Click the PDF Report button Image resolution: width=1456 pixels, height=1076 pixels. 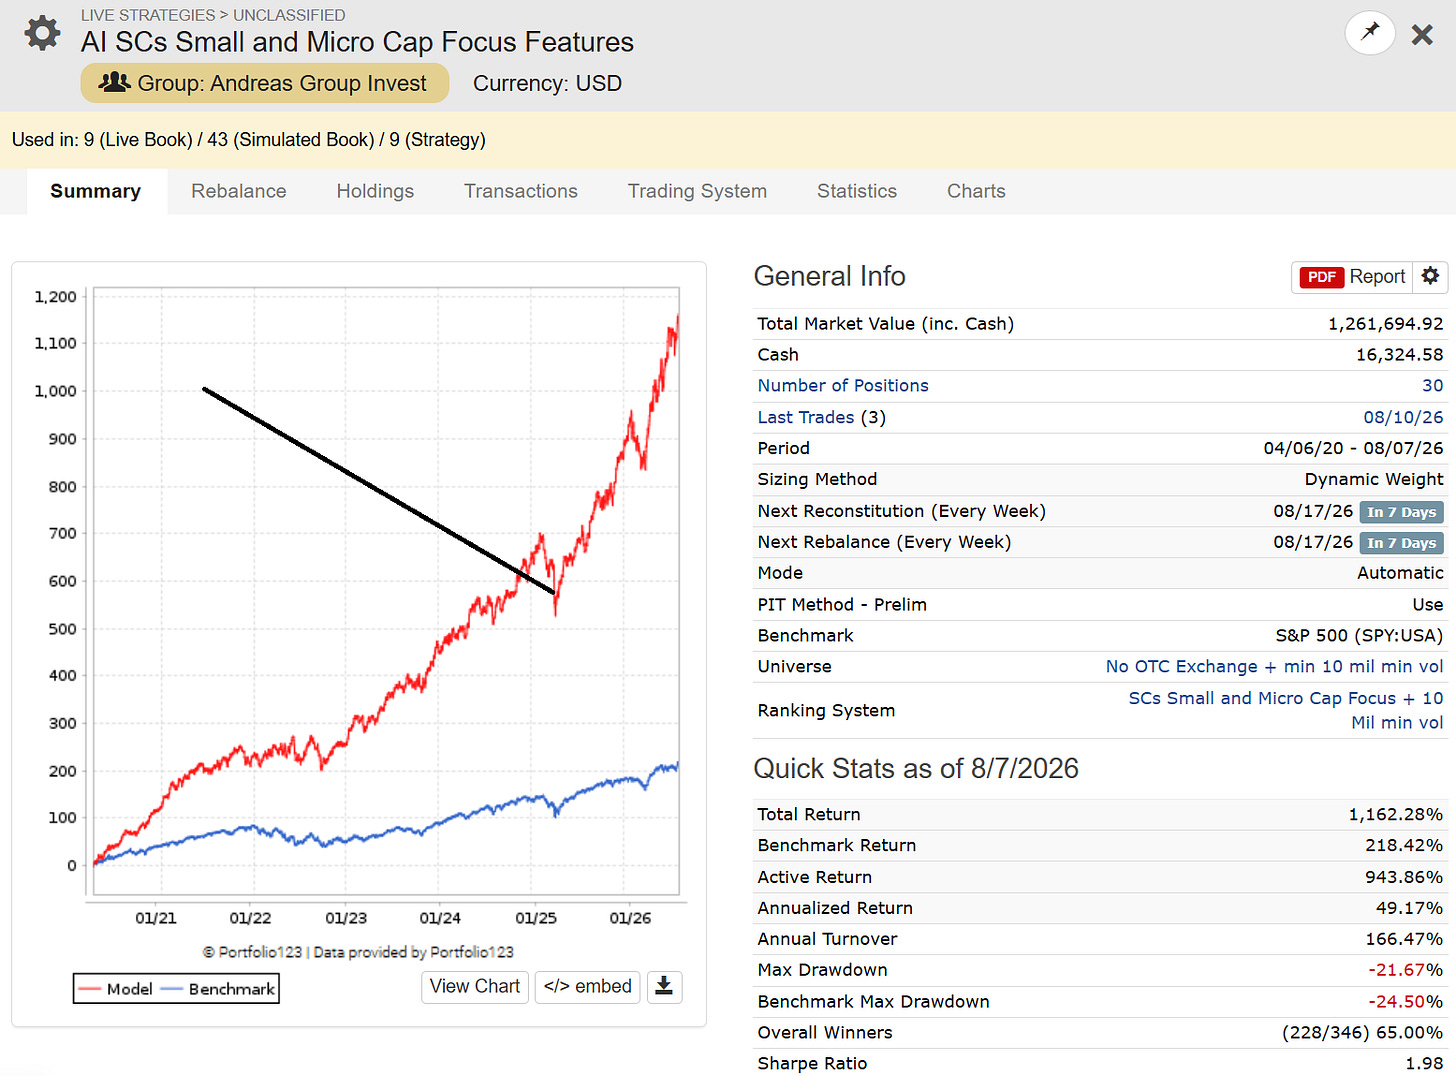1352,277
